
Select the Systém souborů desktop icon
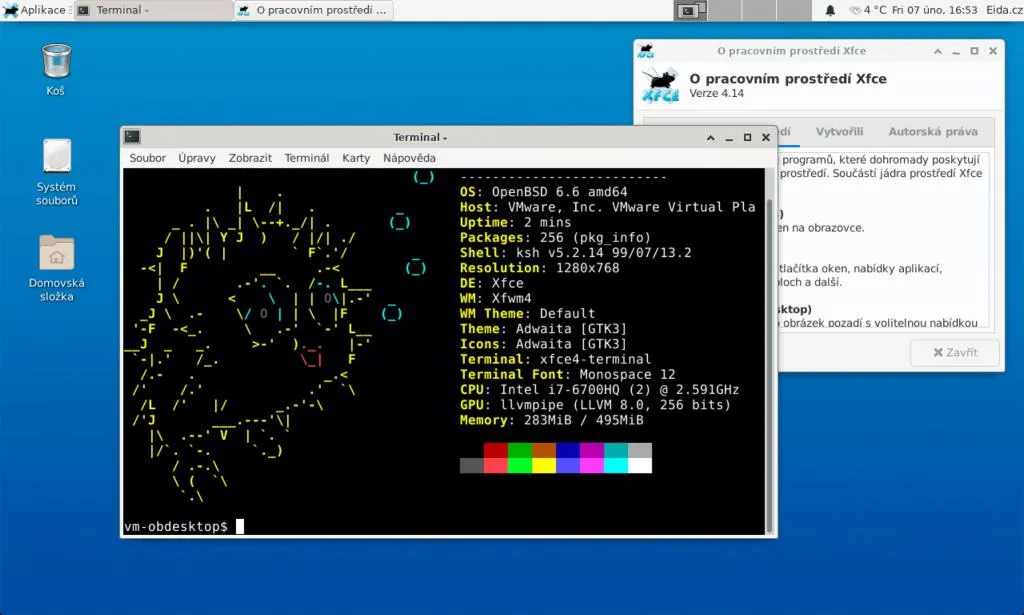coord(56,171)
